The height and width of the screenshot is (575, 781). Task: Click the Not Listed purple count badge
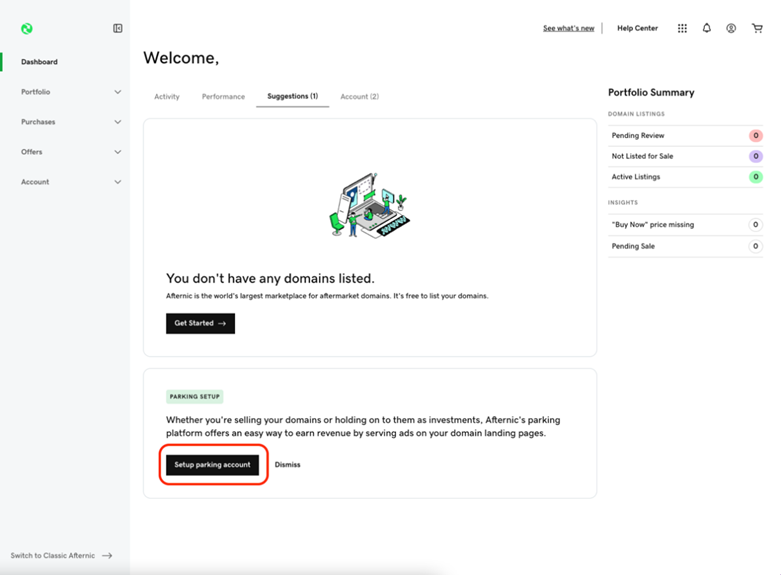(x=756, y=156)
